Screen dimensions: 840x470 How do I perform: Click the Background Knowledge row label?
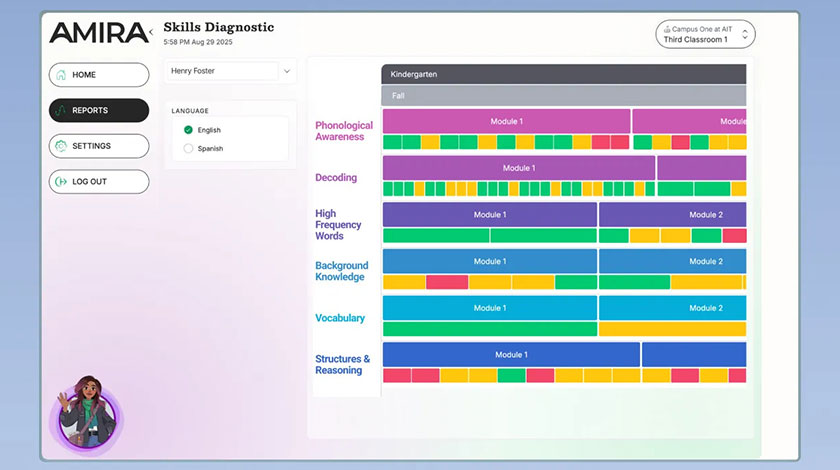pos(341,271)
